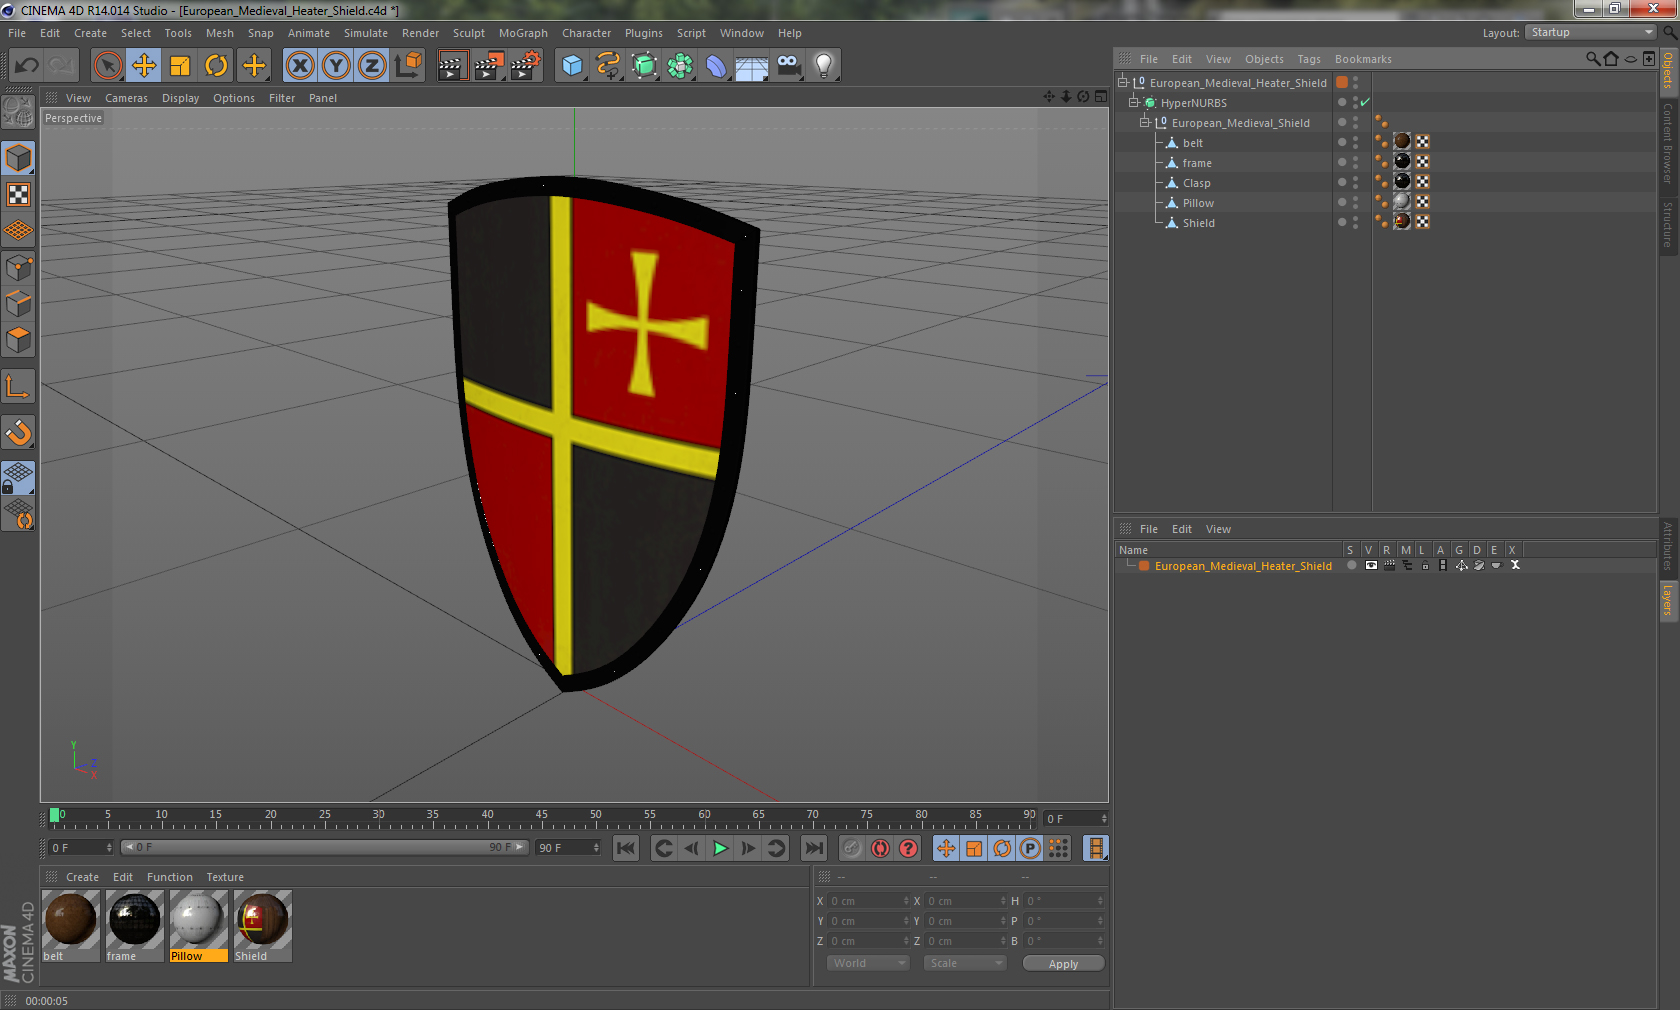Viewport: 1680px width, 1010px height.
Task: Open the Content Browser side tab
Action: pos(1668,142)
